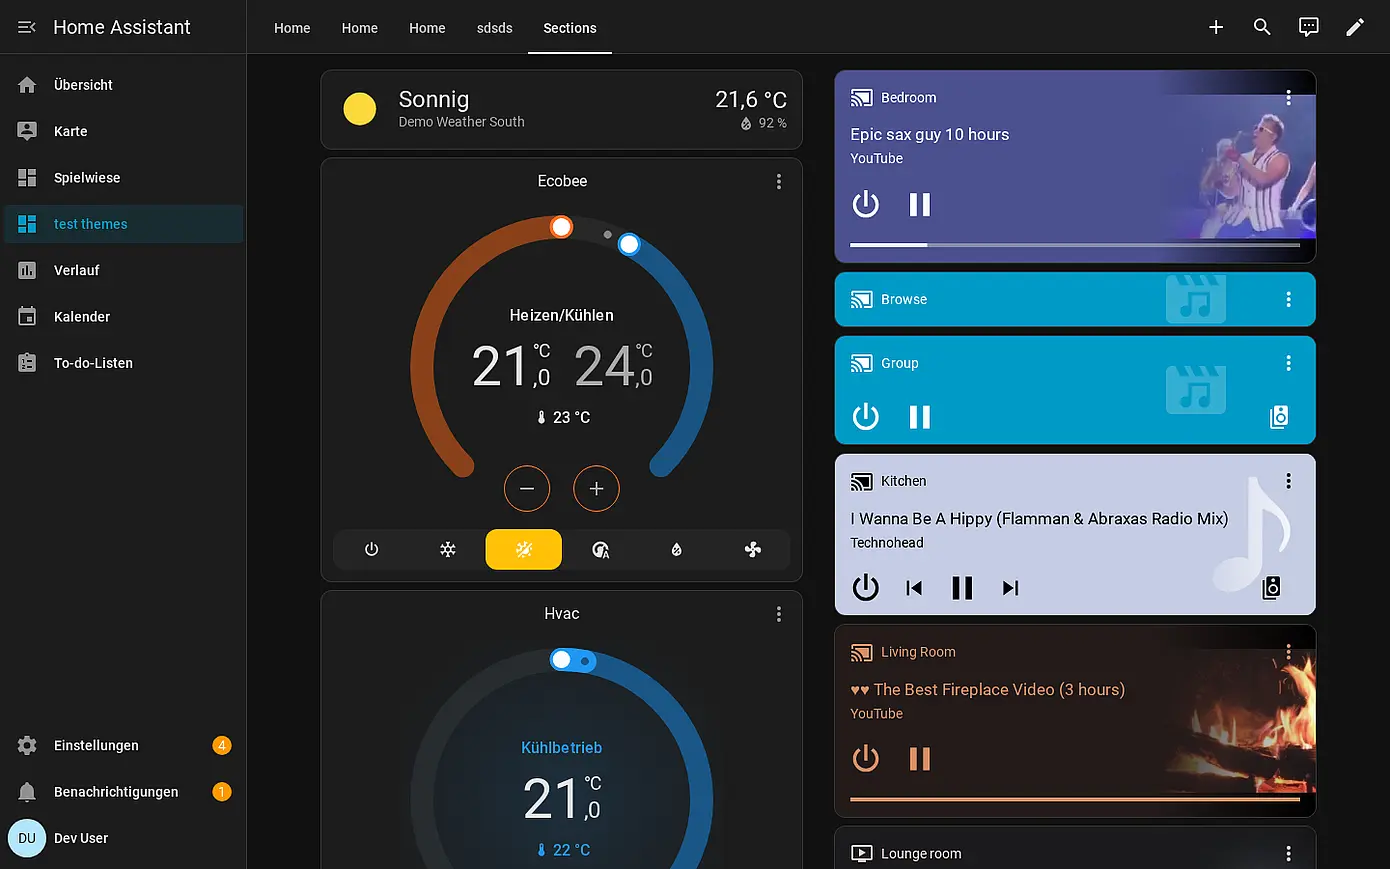Turn off the Ecobee thermostat with its power icon

coord(372,549)
